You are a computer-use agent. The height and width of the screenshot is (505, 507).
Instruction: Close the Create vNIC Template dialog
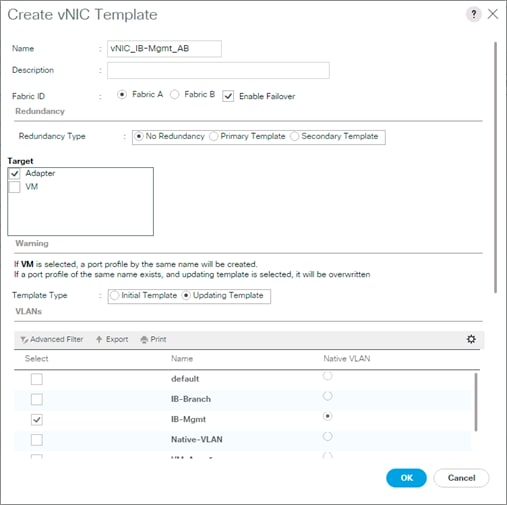(493, 14)
